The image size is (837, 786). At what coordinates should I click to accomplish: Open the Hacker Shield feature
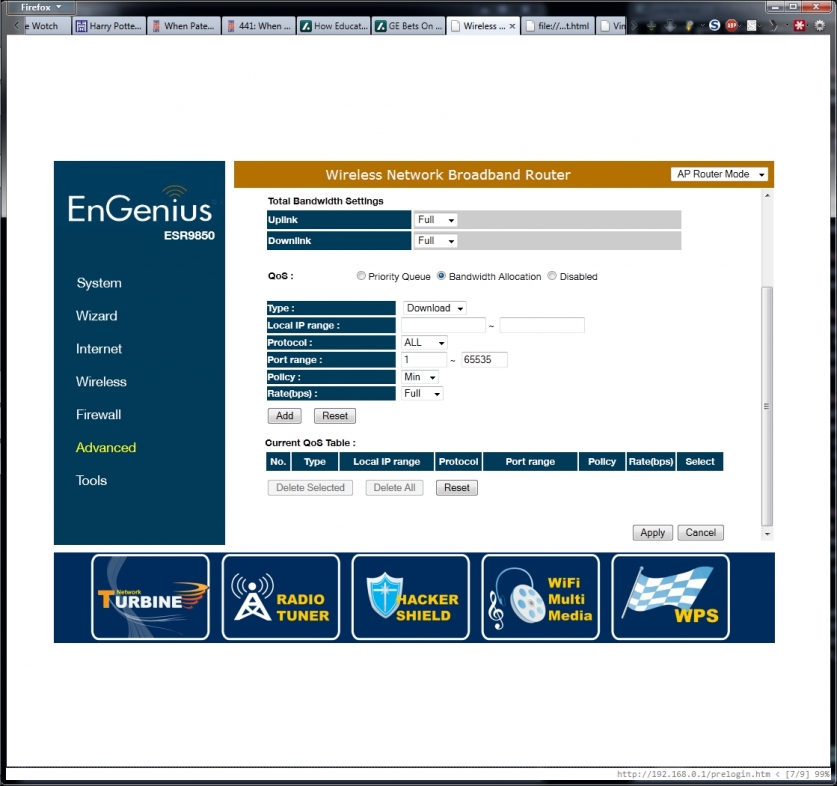(410, 597)
